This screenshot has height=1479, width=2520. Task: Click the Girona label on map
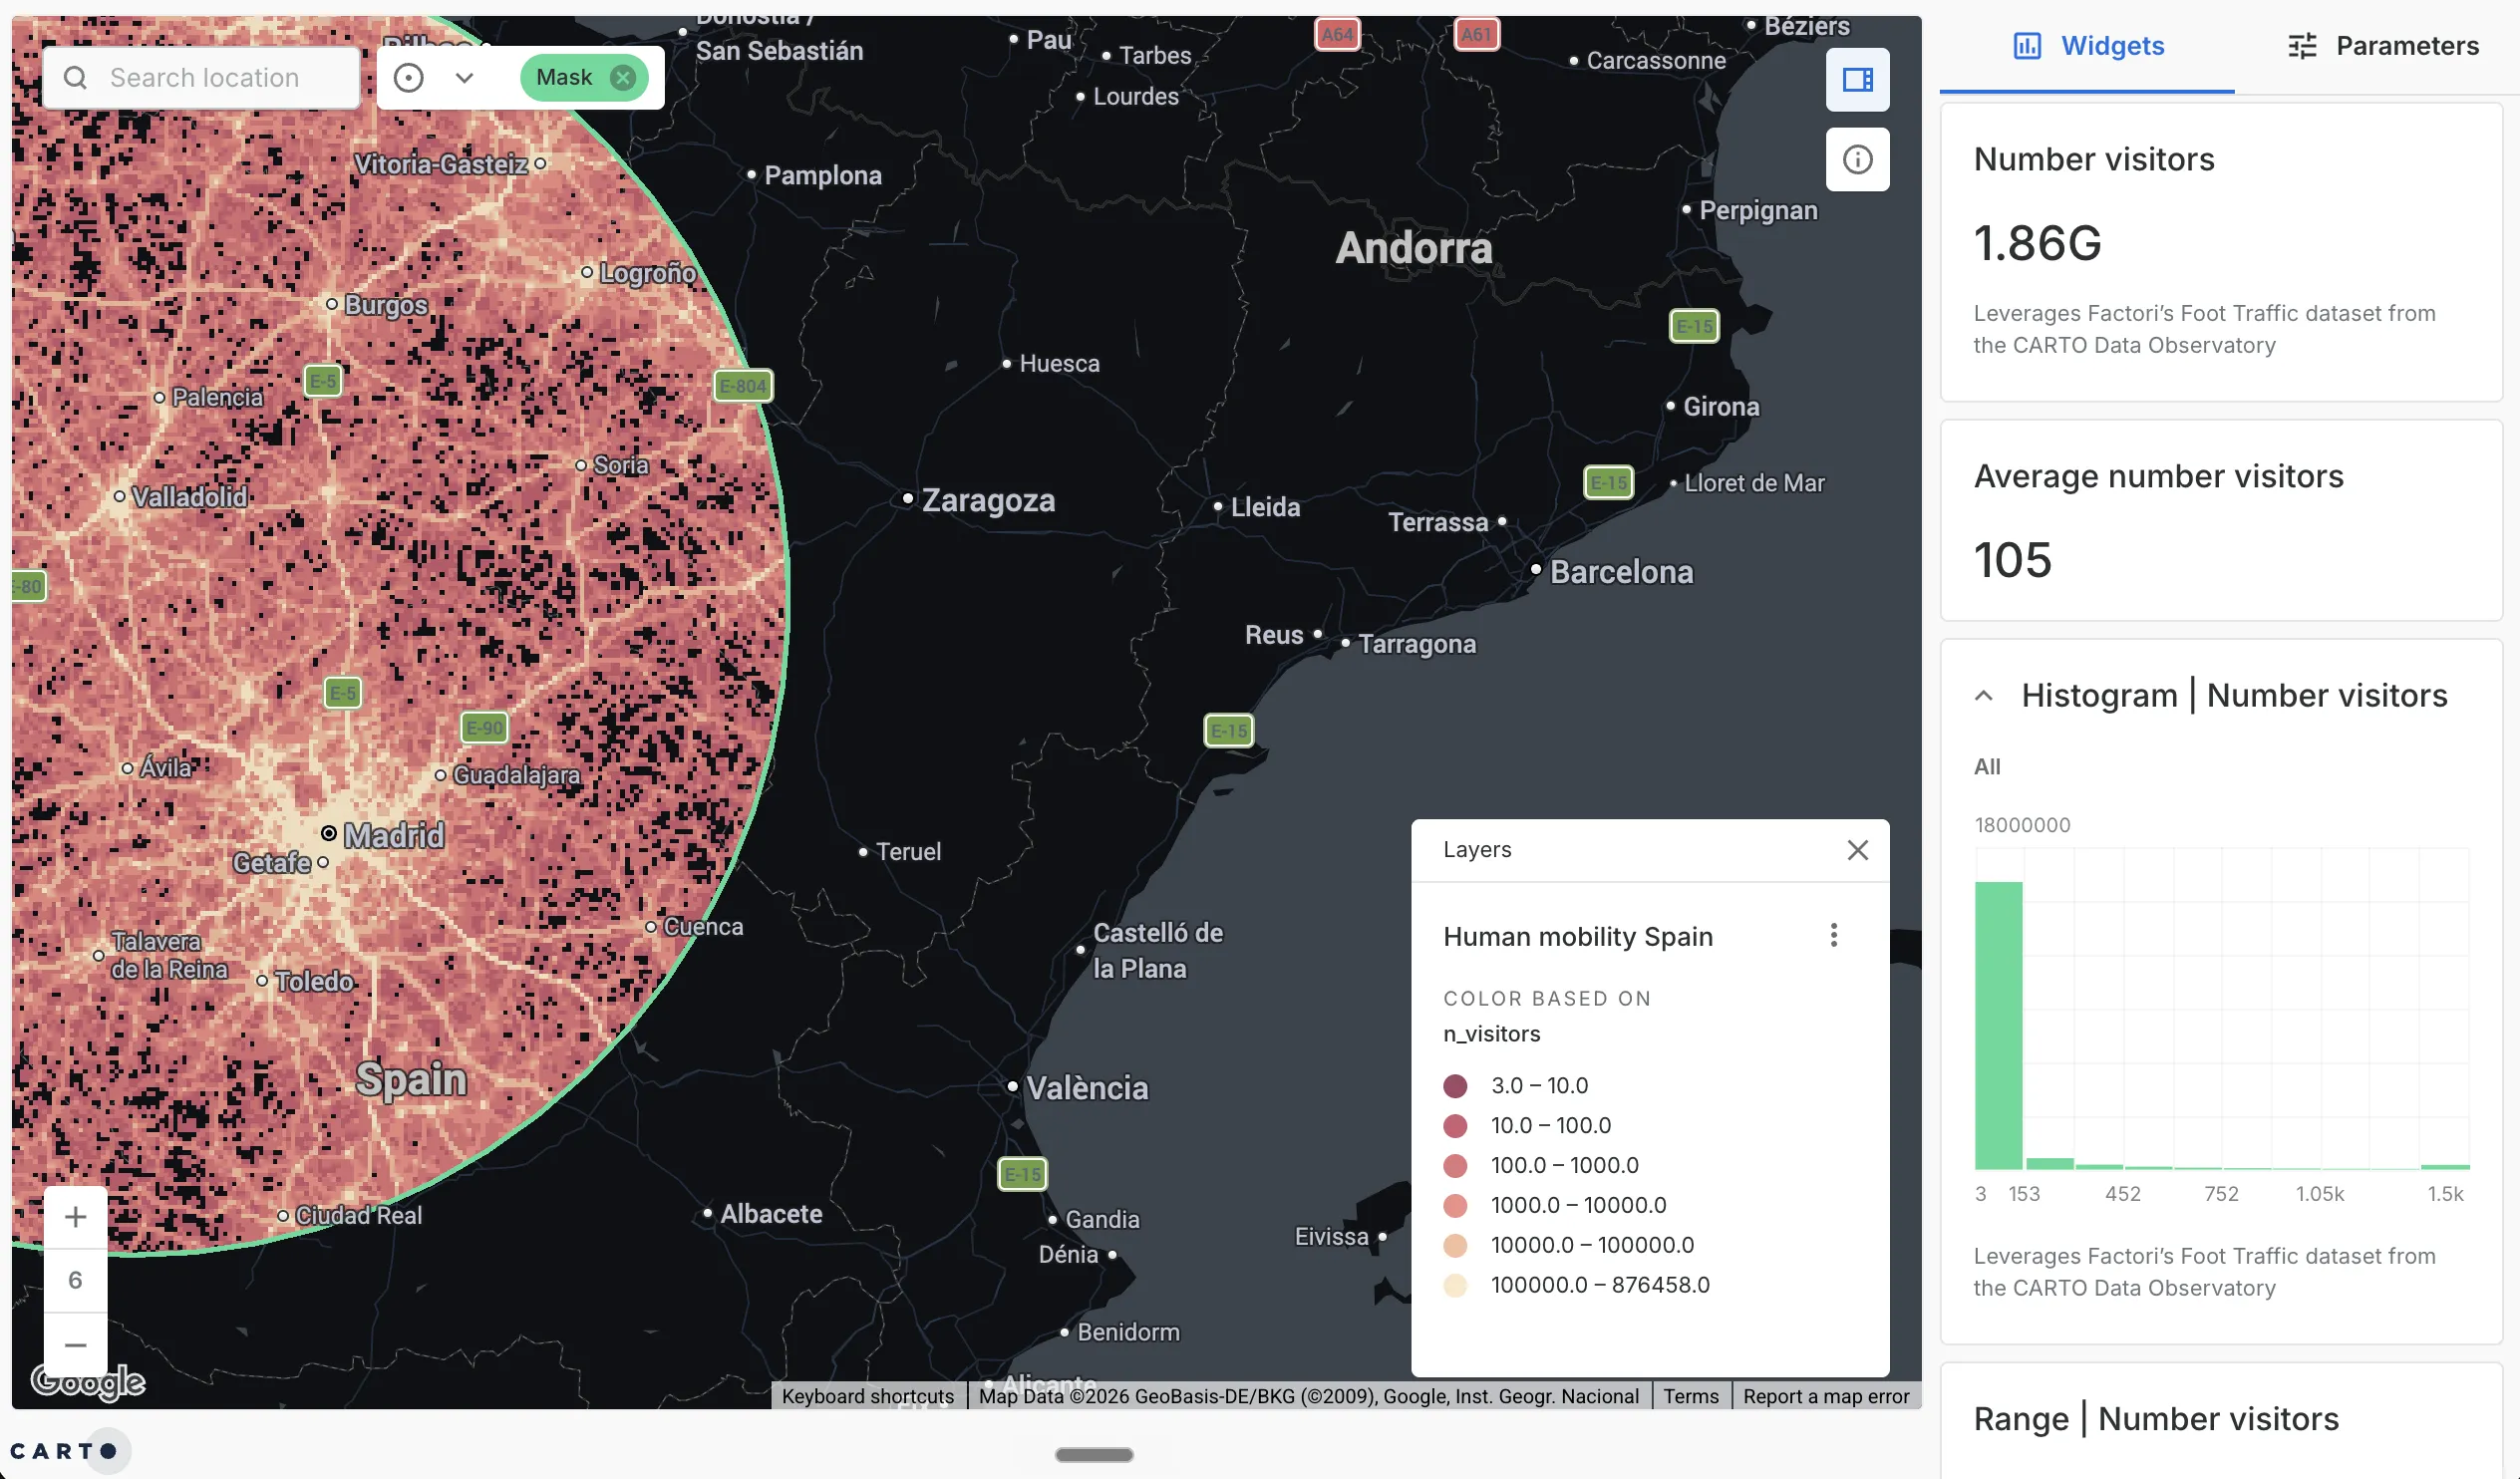1720,407
